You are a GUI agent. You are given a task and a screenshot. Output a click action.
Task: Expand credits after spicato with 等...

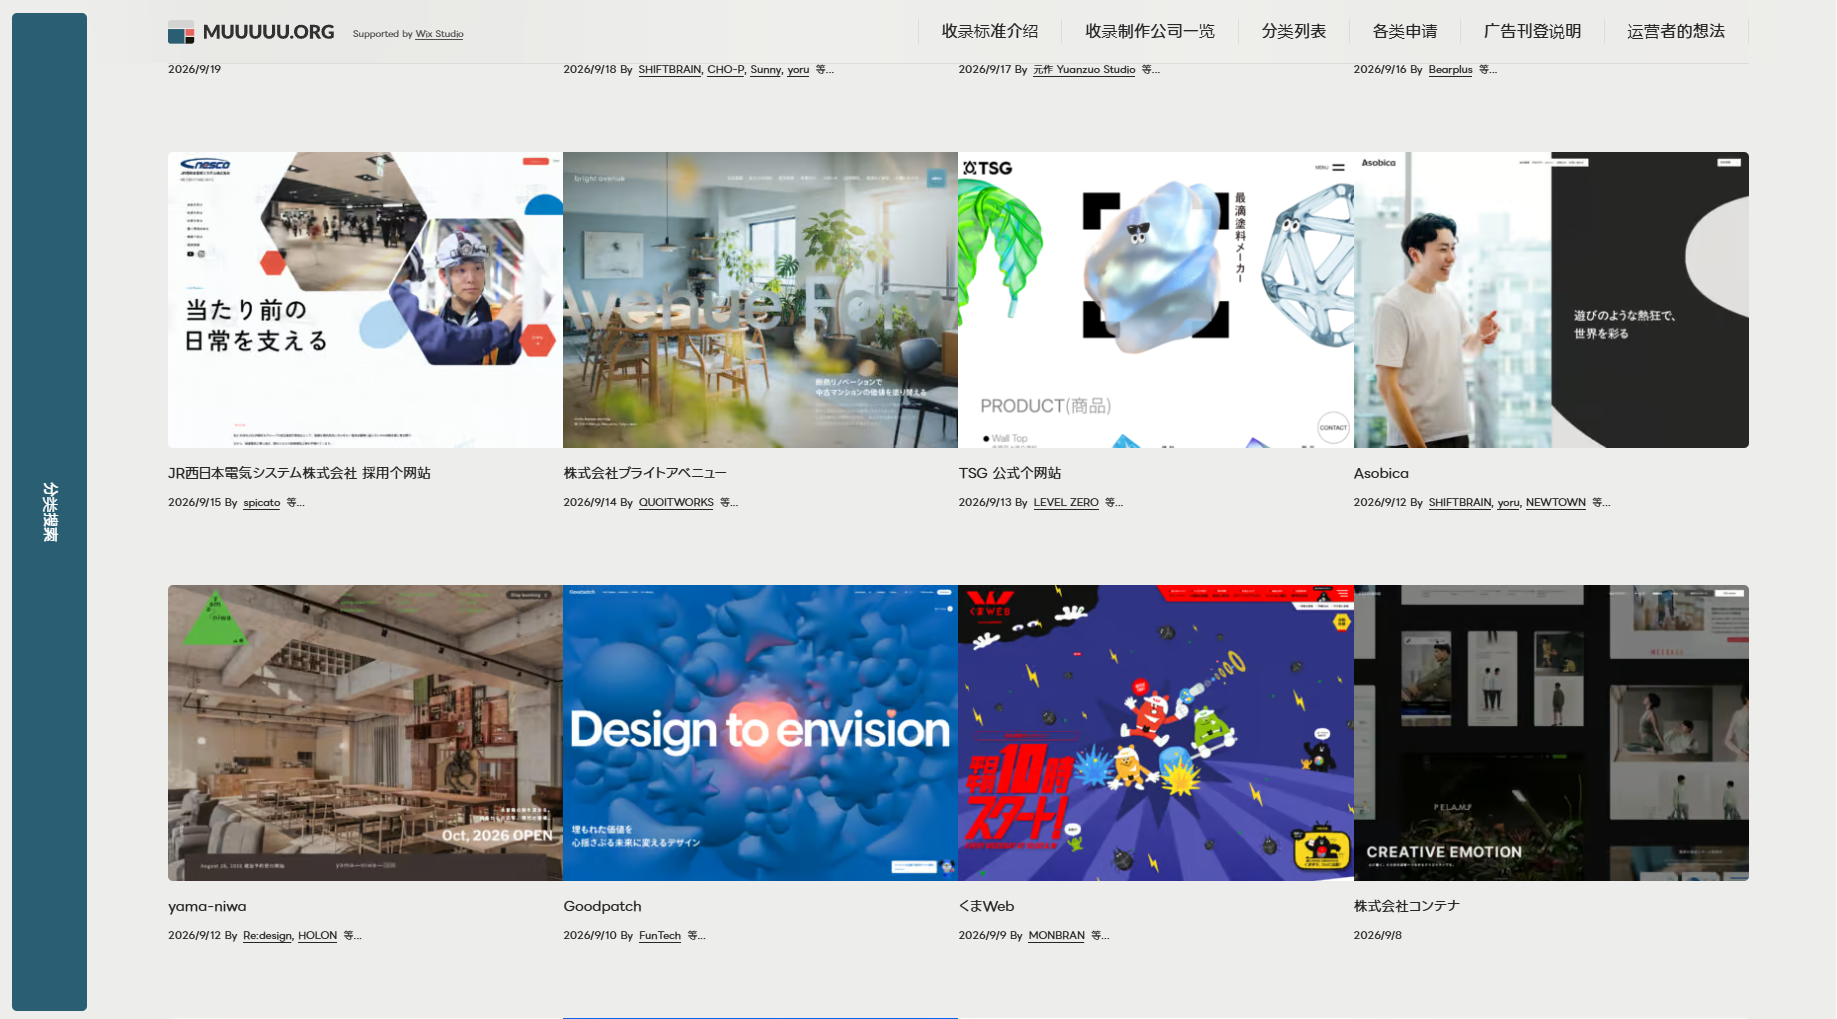coord(295,503)
